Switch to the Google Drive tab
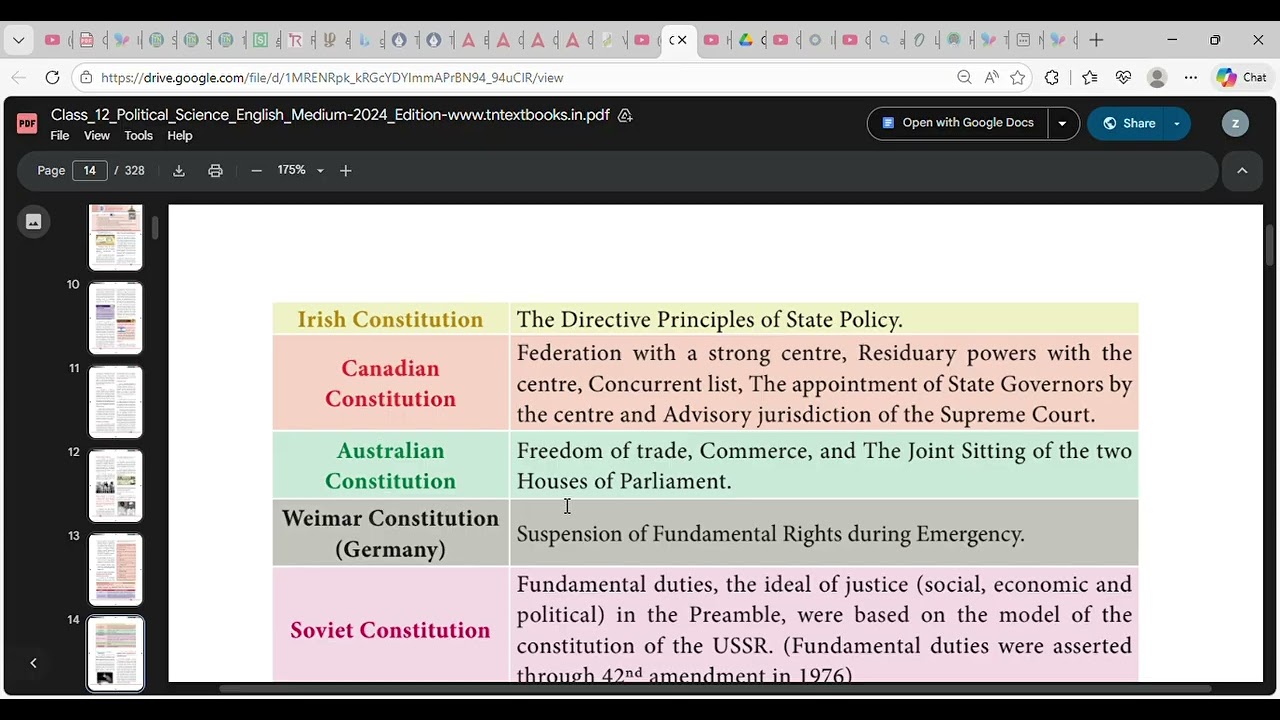The width and height of the screenshot is (1280, 720). [746, 40]
